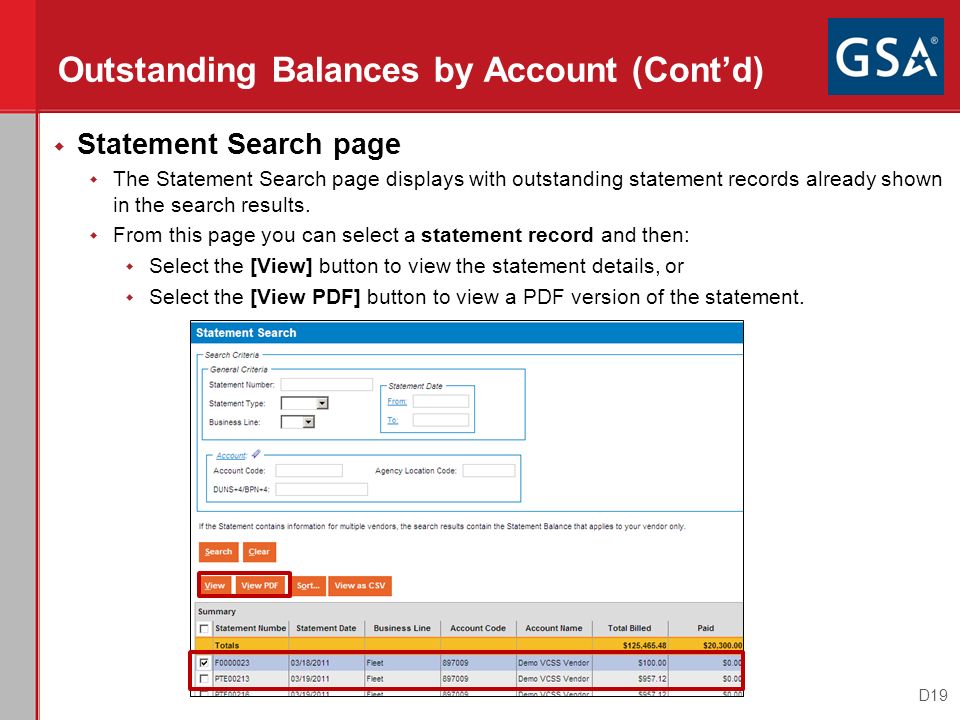Focus the Statement Number field
This screenshot has height=720, width=960.
coord(326,384)
